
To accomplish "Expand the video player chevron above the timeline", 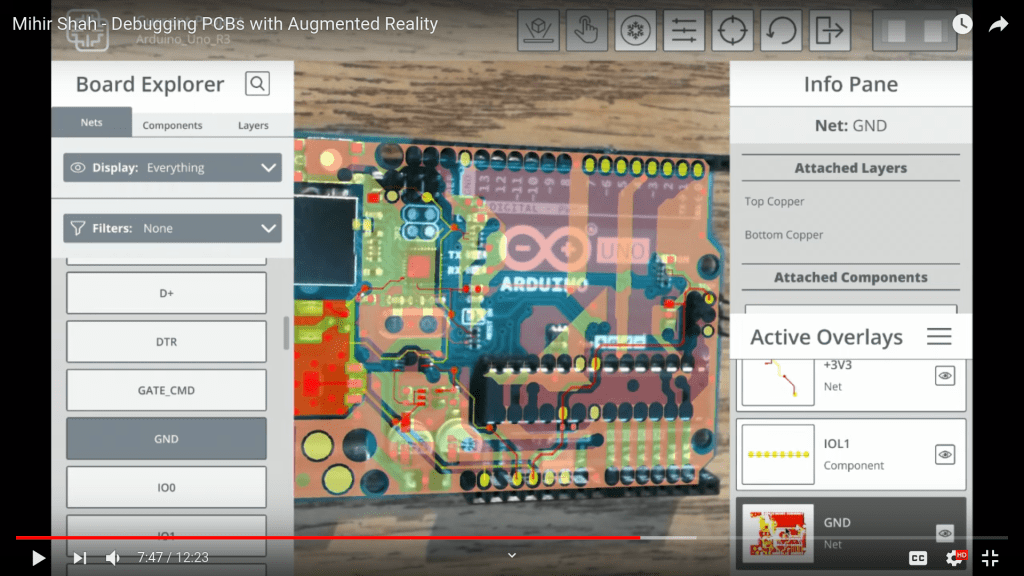I will [x=511, y=554].
